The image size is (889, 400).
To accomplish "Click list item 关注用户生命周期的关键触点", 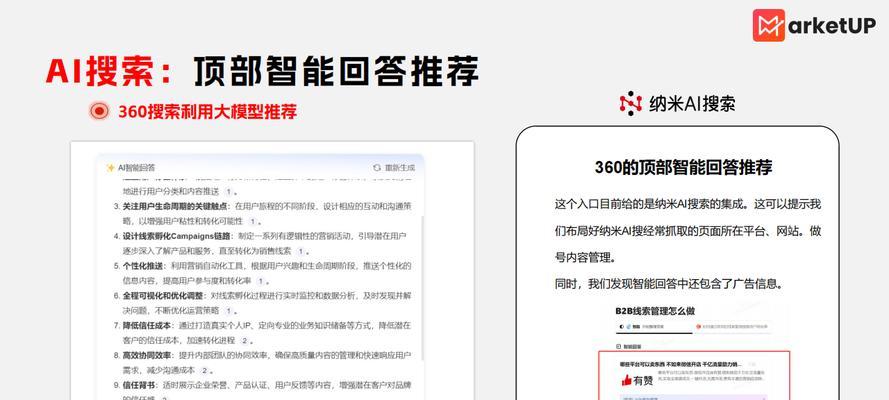I will pyautogui.click(x=176, y=206).
